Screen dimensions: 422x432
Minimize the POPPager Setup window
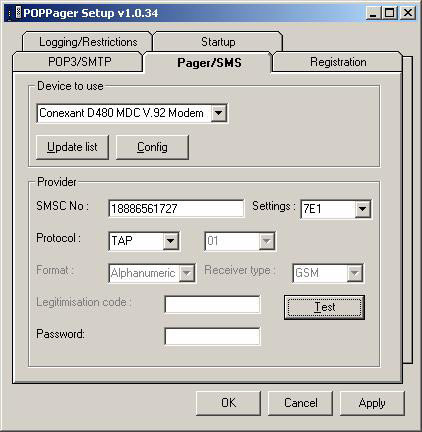[x=373, y=13]
